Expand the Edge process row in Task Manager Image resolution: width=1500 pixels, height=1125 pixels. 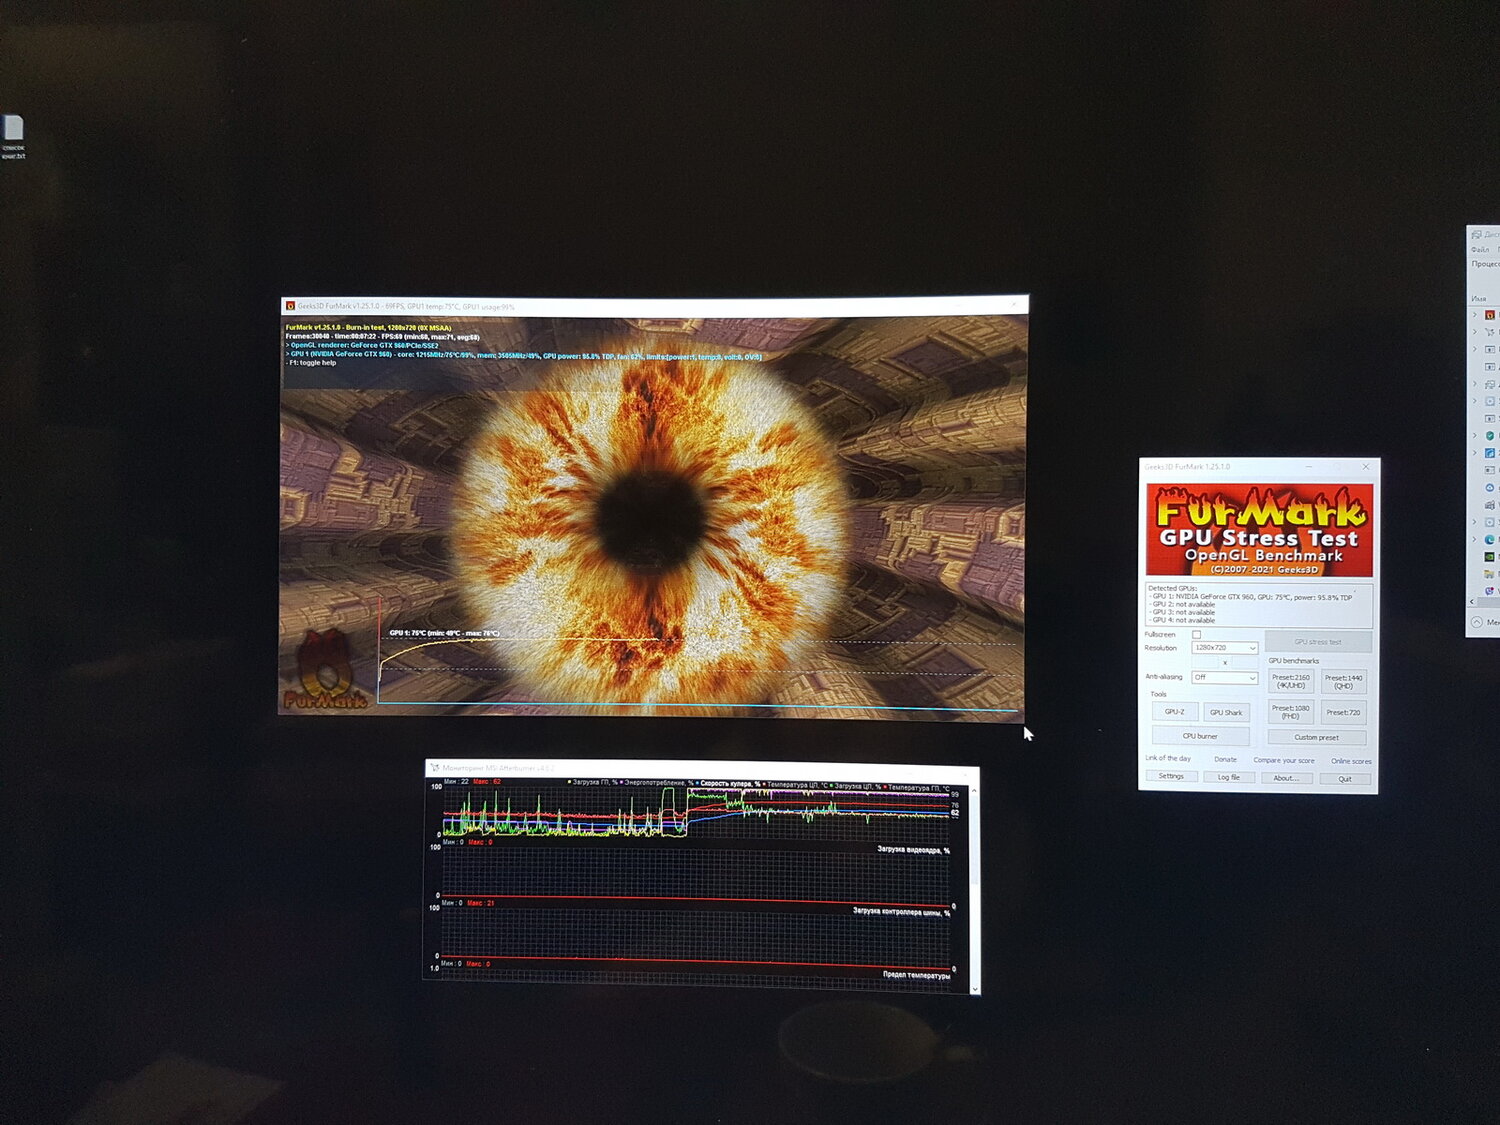click(x=1475, y=539)
